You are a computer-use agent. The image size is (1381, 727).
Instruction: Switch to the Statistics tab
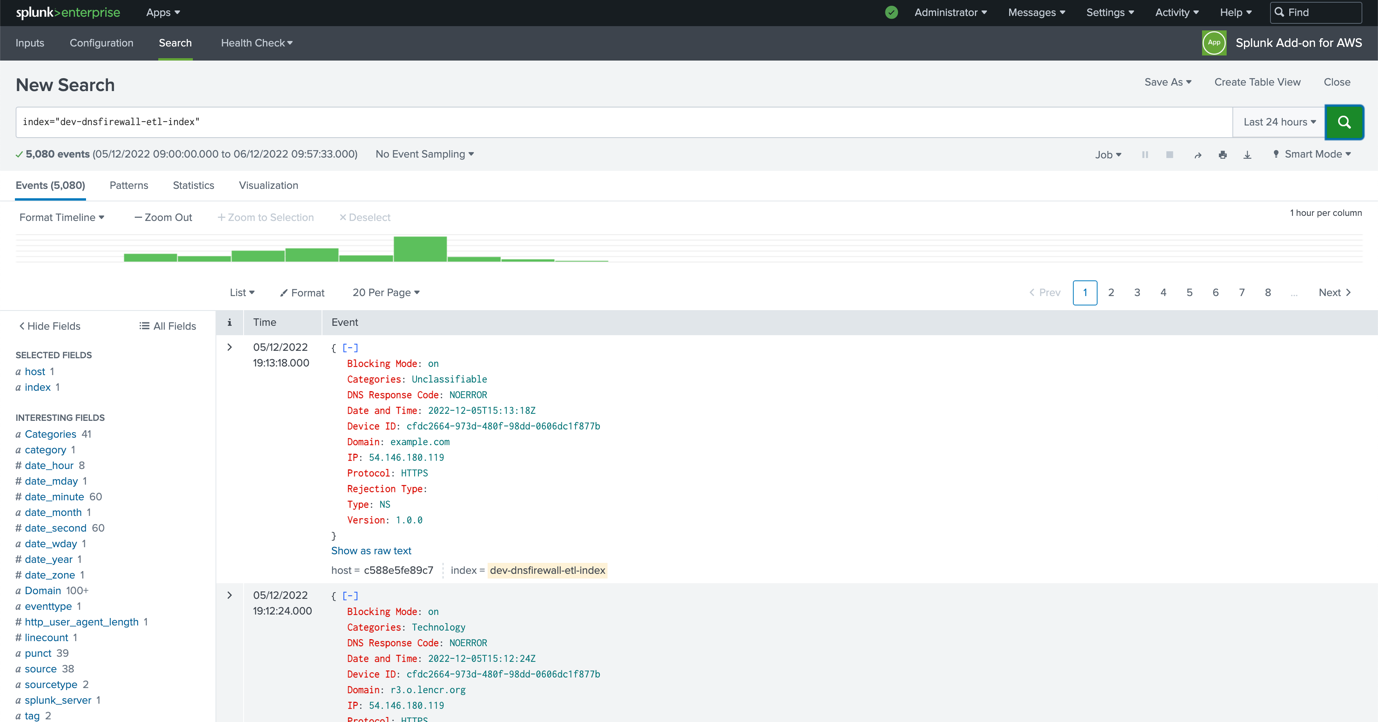coord(193,185)
